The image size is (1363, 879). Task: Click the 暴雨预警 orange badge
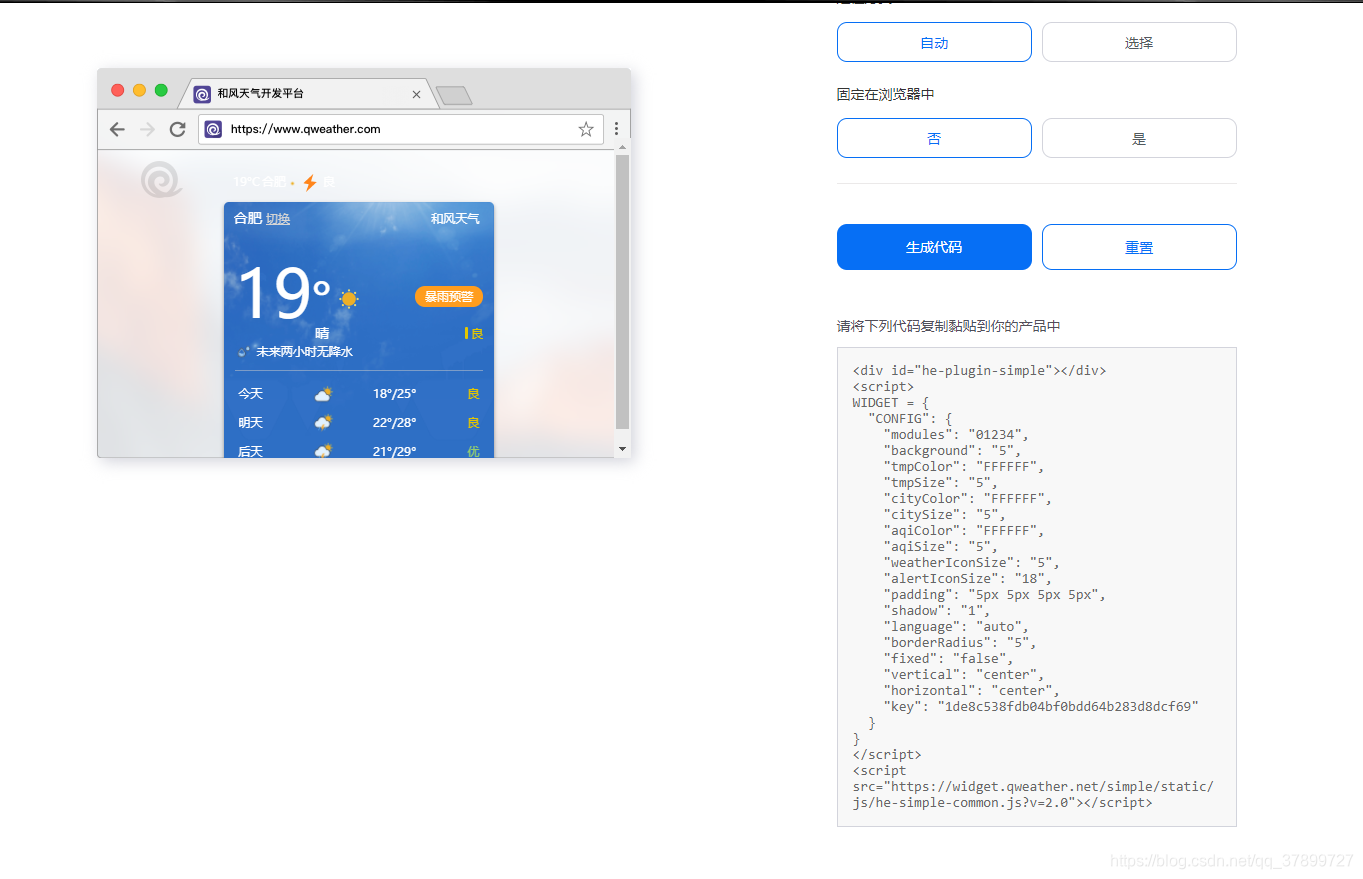pyautogui.click(x=449, y=297)
